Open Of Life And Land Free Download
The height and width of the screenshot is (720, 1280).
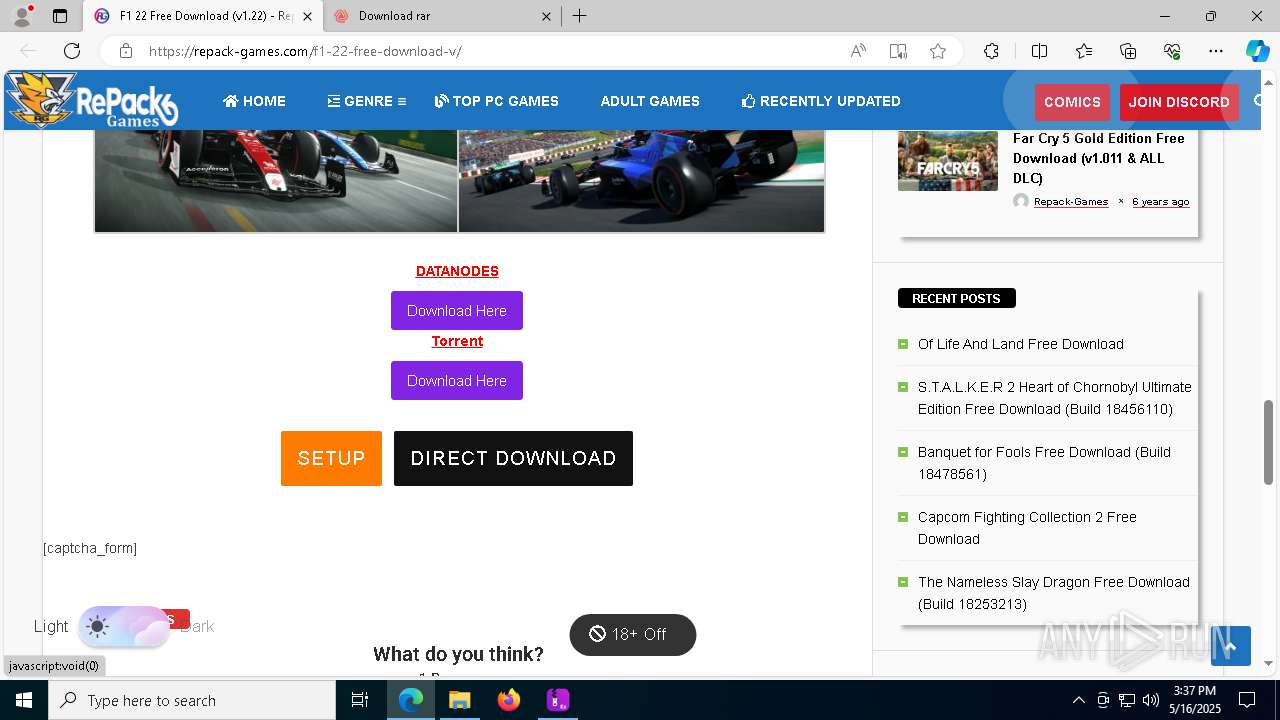[1021, 344]
